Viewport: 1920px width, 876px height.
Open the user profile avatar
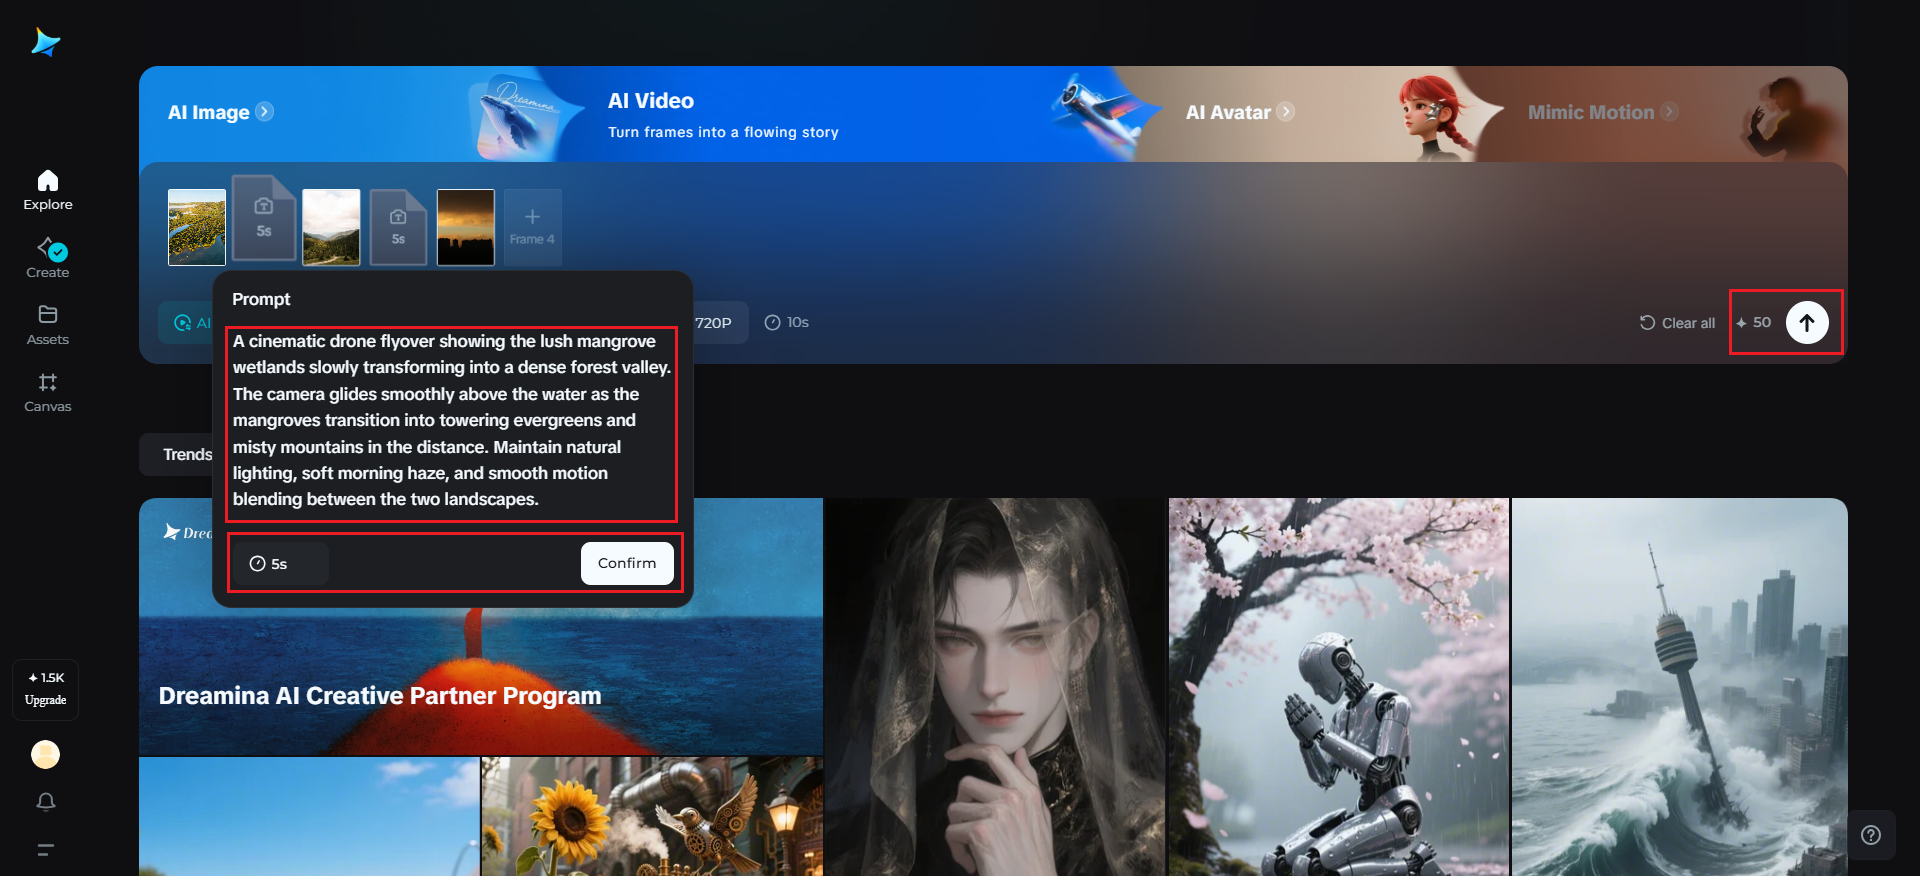pyautogui.click(x=45, y=754)
